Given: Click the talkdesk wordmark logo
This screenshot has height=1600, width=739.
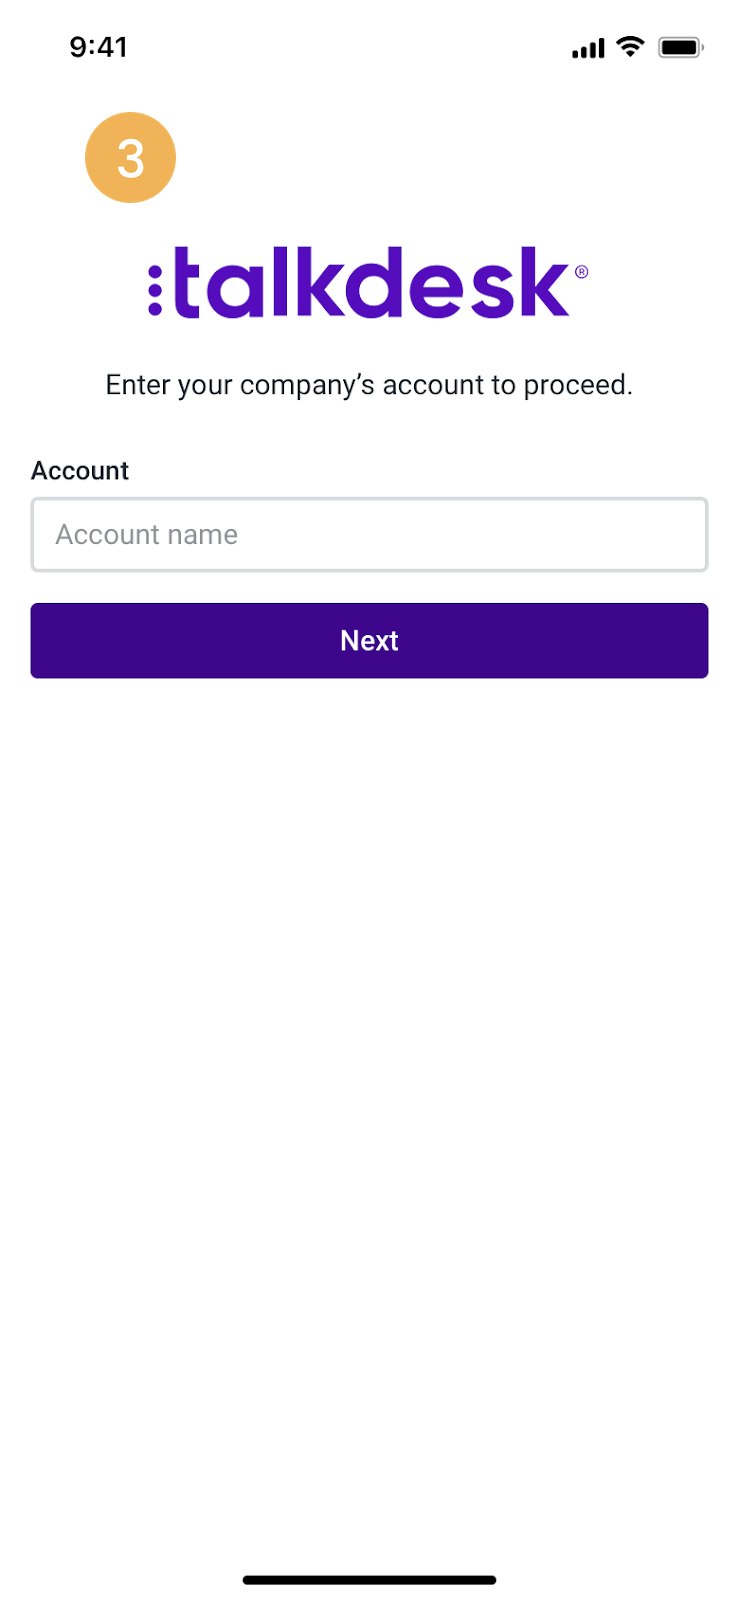Looking at the screenshot, I should coord(368,283).
